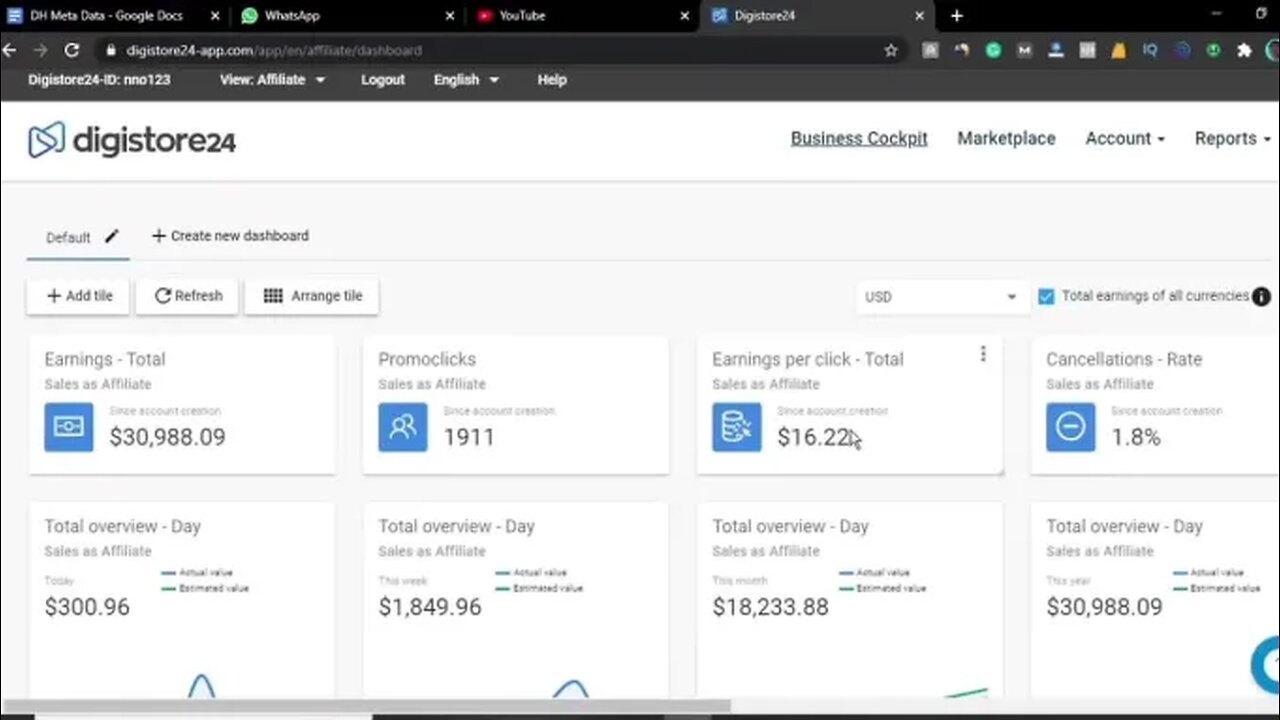Open the English language dropdown
1280x720 pixels.
tap(466, 80)
